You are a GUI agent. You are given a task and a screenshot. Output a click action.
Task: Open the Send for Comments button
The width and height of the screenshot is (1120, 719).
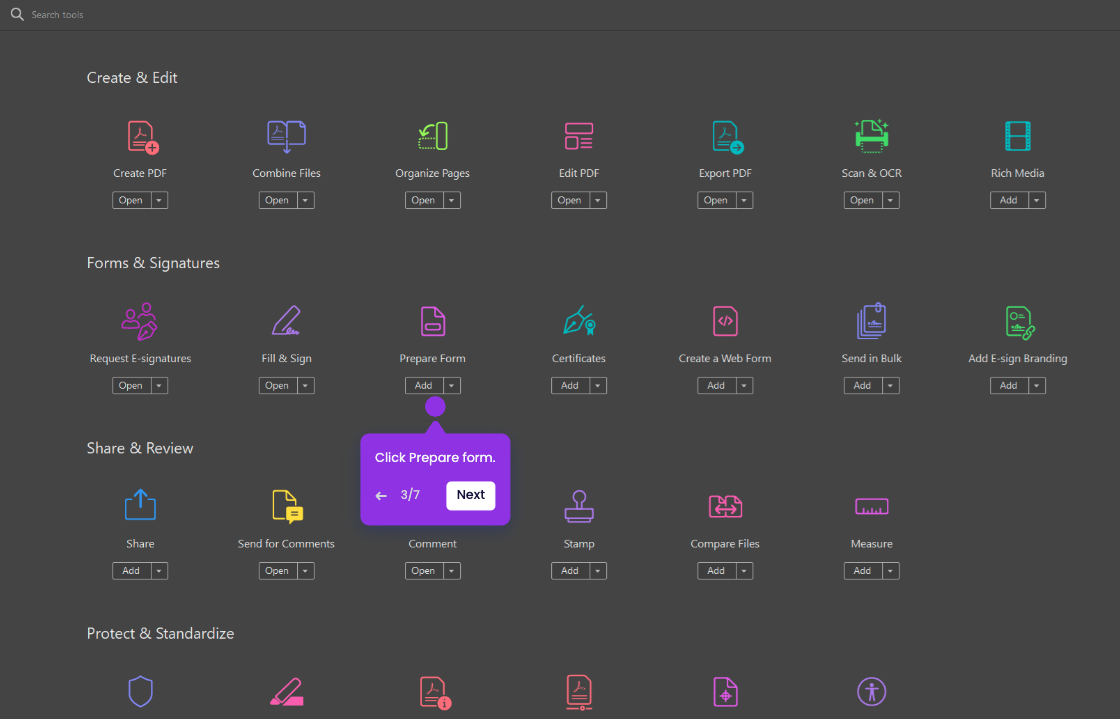pos(278,571)
